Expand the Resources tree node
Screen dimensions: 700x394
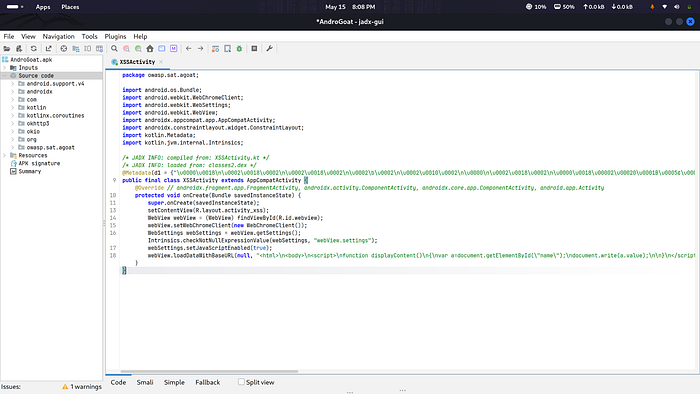click(x=5, y=156)
